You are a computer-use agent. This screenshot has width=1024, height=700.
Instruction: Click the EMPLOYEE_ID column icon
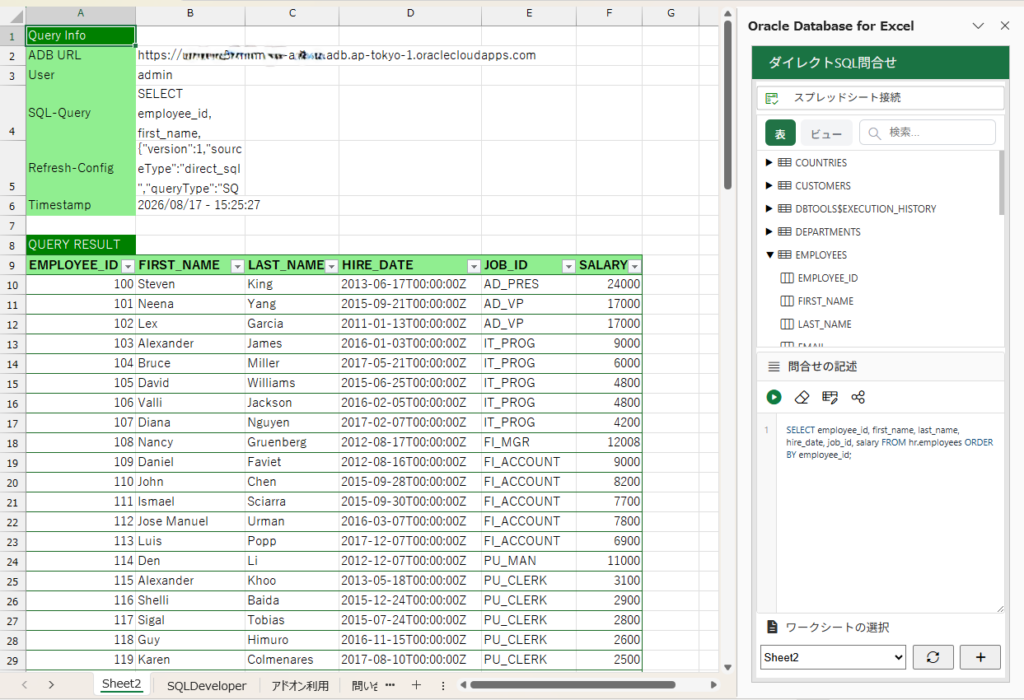[x=787, y=278]
